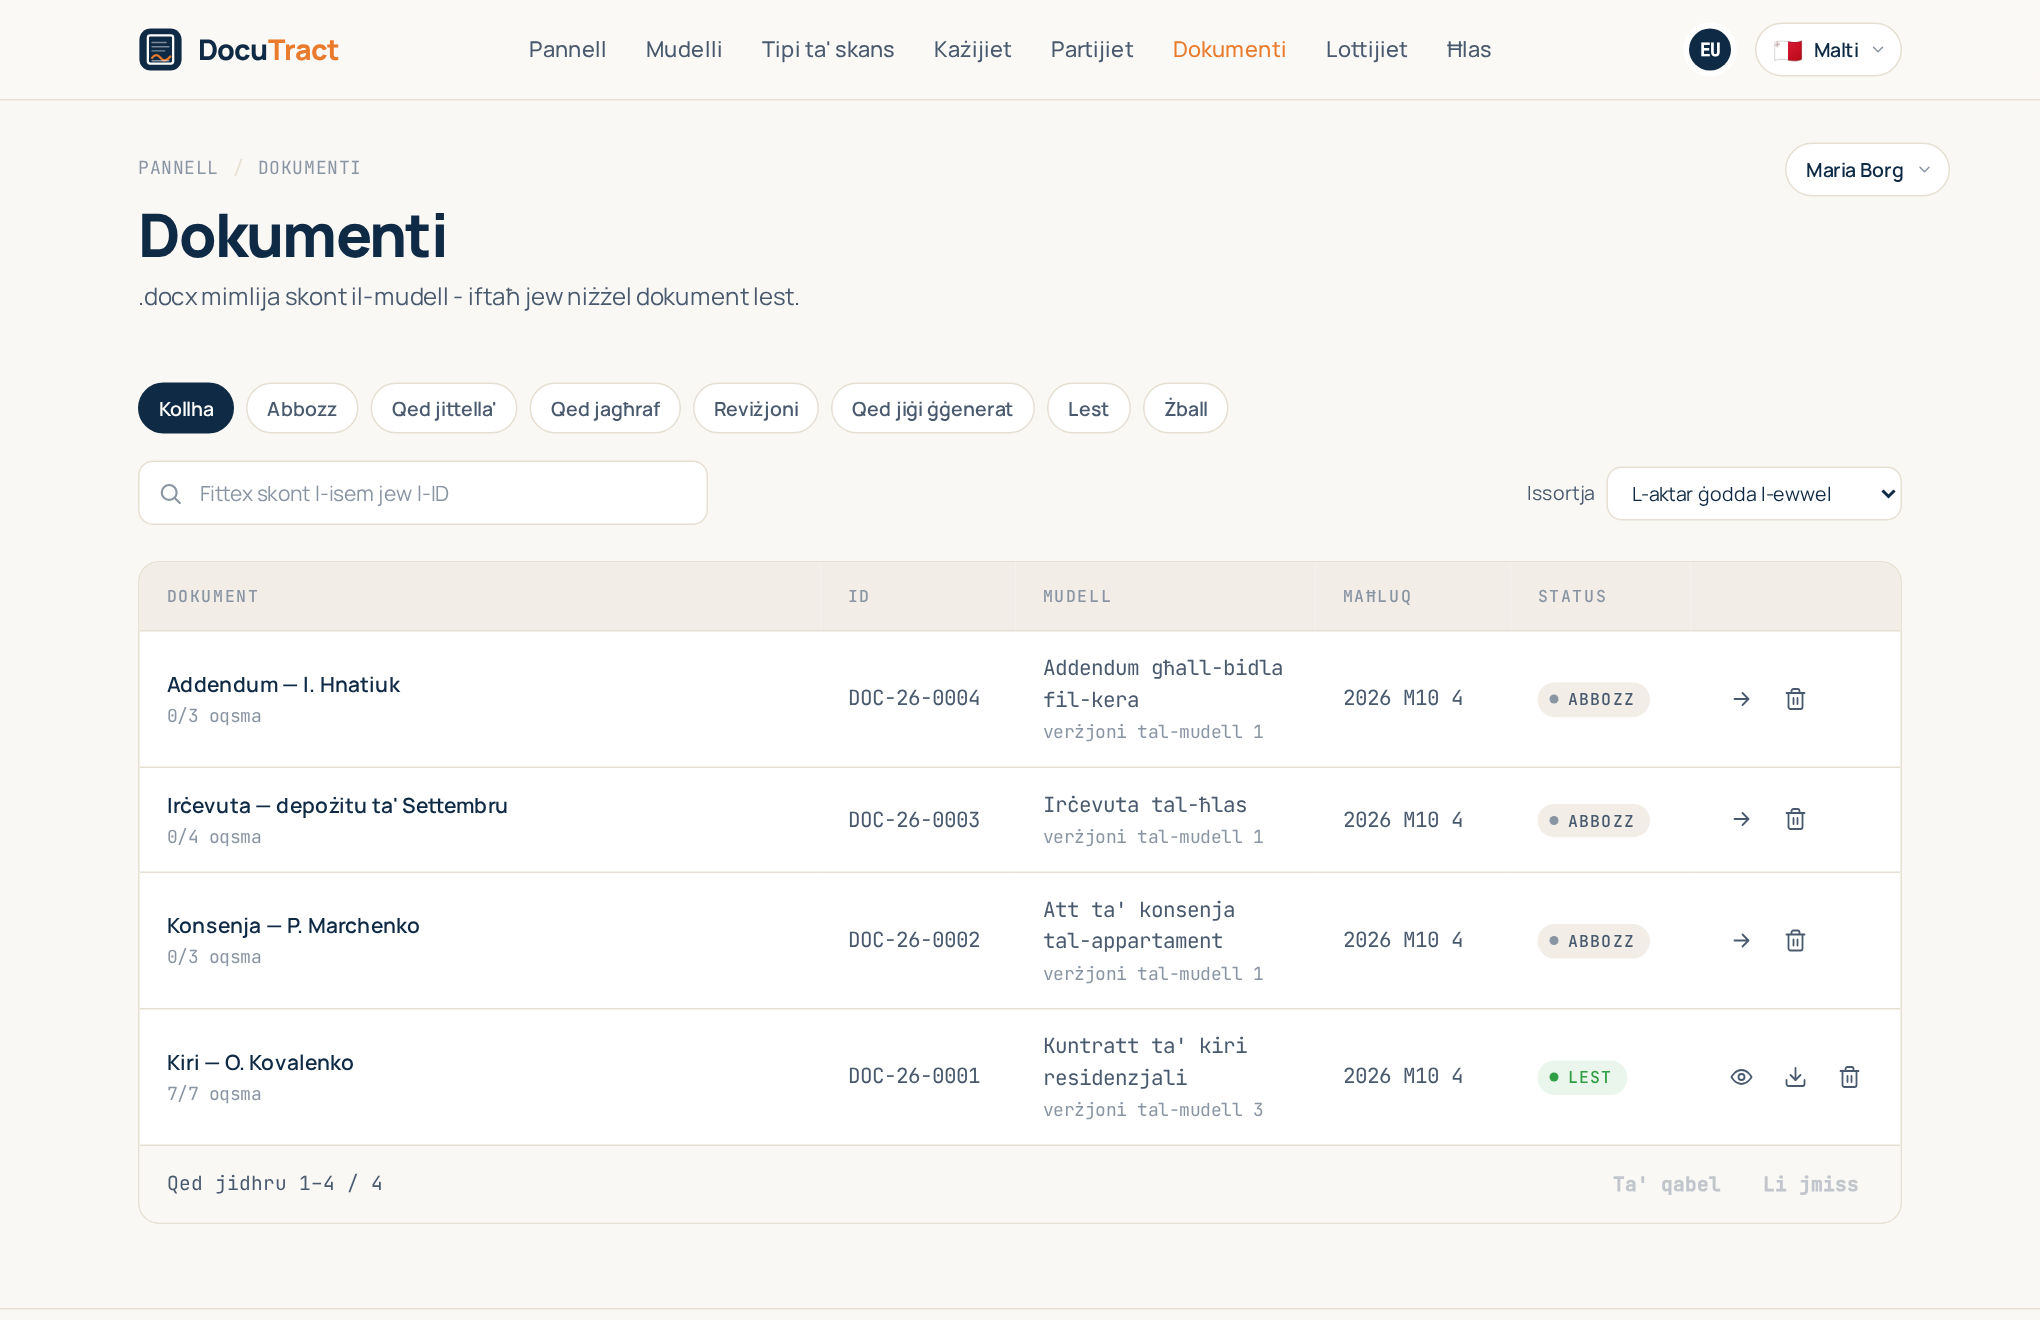This screenshot has width=2040, height=1320.
Task: Download the Kiri O. Kovalenko document
Action: tap(1795, 1077)
